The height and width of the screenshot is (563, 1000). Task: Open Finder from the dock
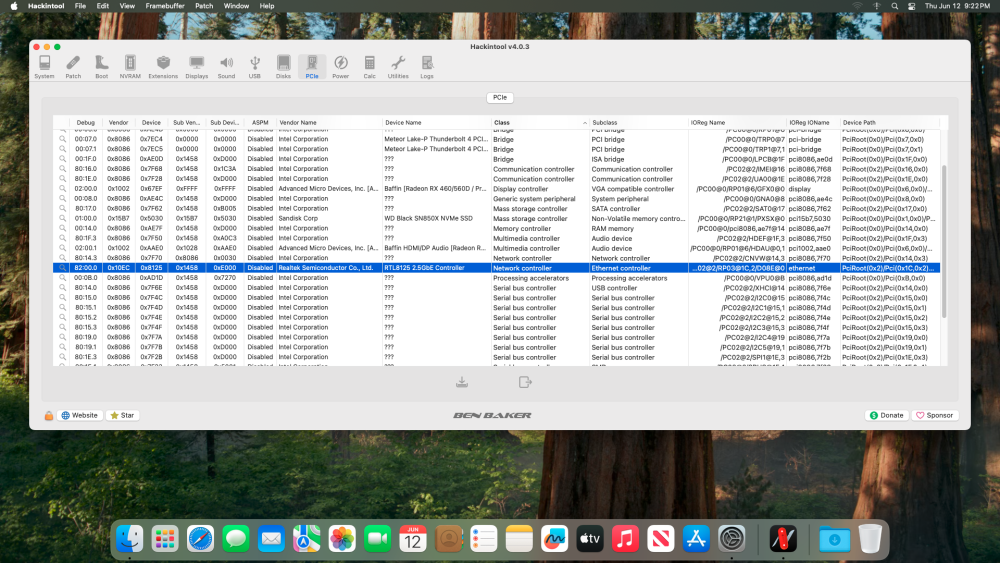pyautogui.click(x=129, y=539)
